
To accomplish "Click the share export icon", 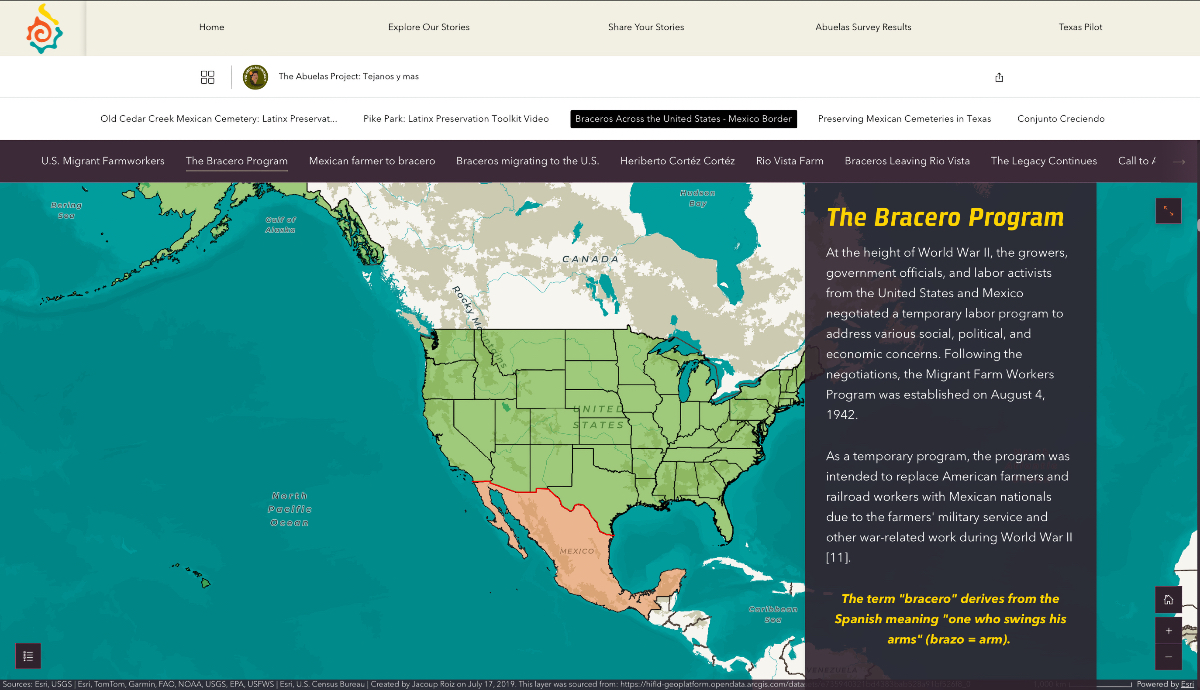I will coord(998,76).
